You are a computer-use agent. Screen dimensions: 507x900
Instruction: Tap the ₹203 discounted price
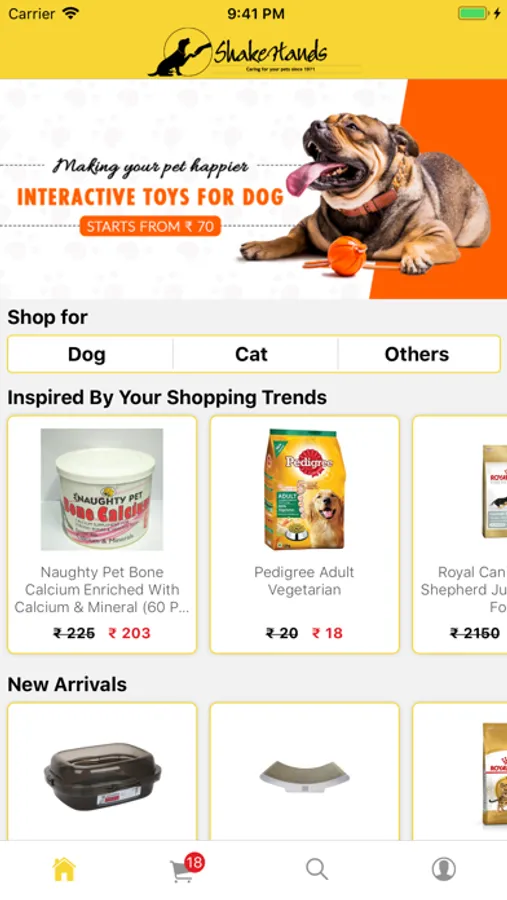tap(129, 633)
